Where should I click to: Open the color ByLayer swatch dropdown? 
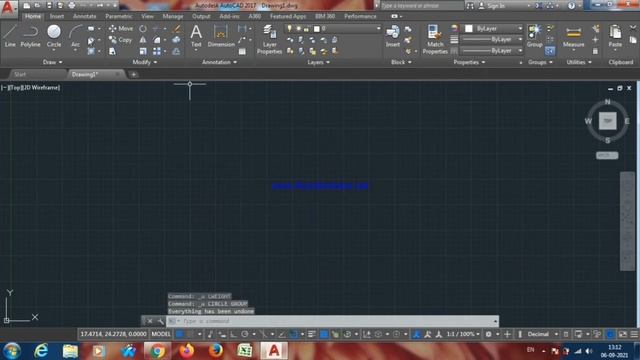coord(493,29)
